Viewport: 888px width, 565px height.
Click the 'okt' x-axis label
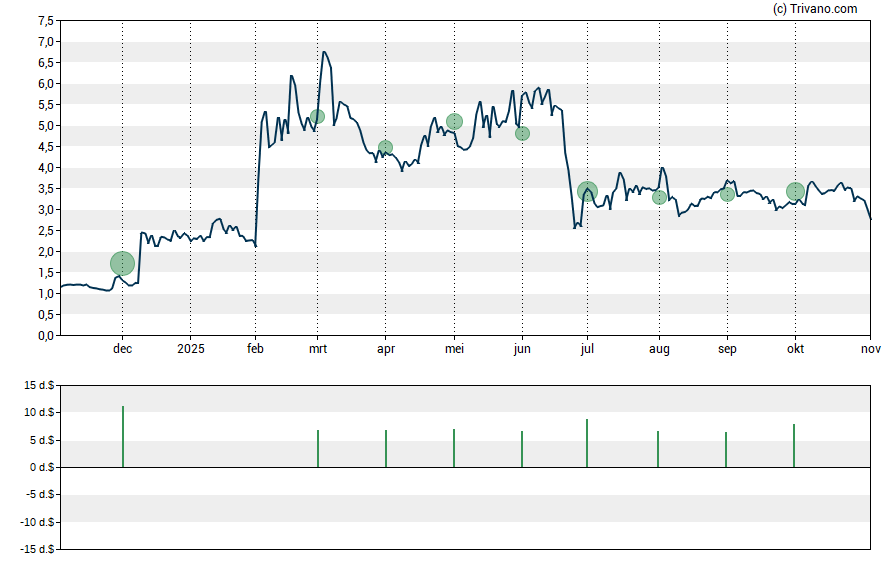[x=795, y=349]
